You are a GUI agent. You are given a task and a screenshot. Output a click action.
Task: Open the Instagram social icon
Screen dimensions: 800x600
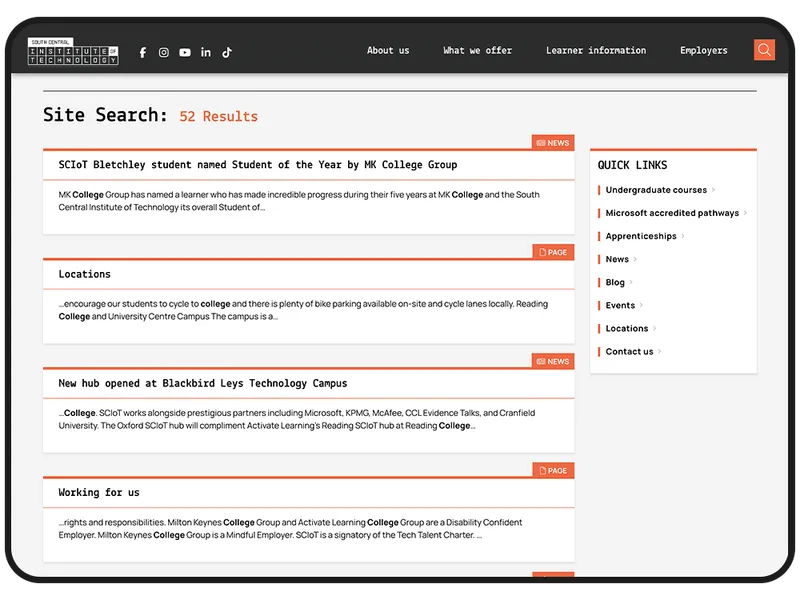[x=164, y=53]
